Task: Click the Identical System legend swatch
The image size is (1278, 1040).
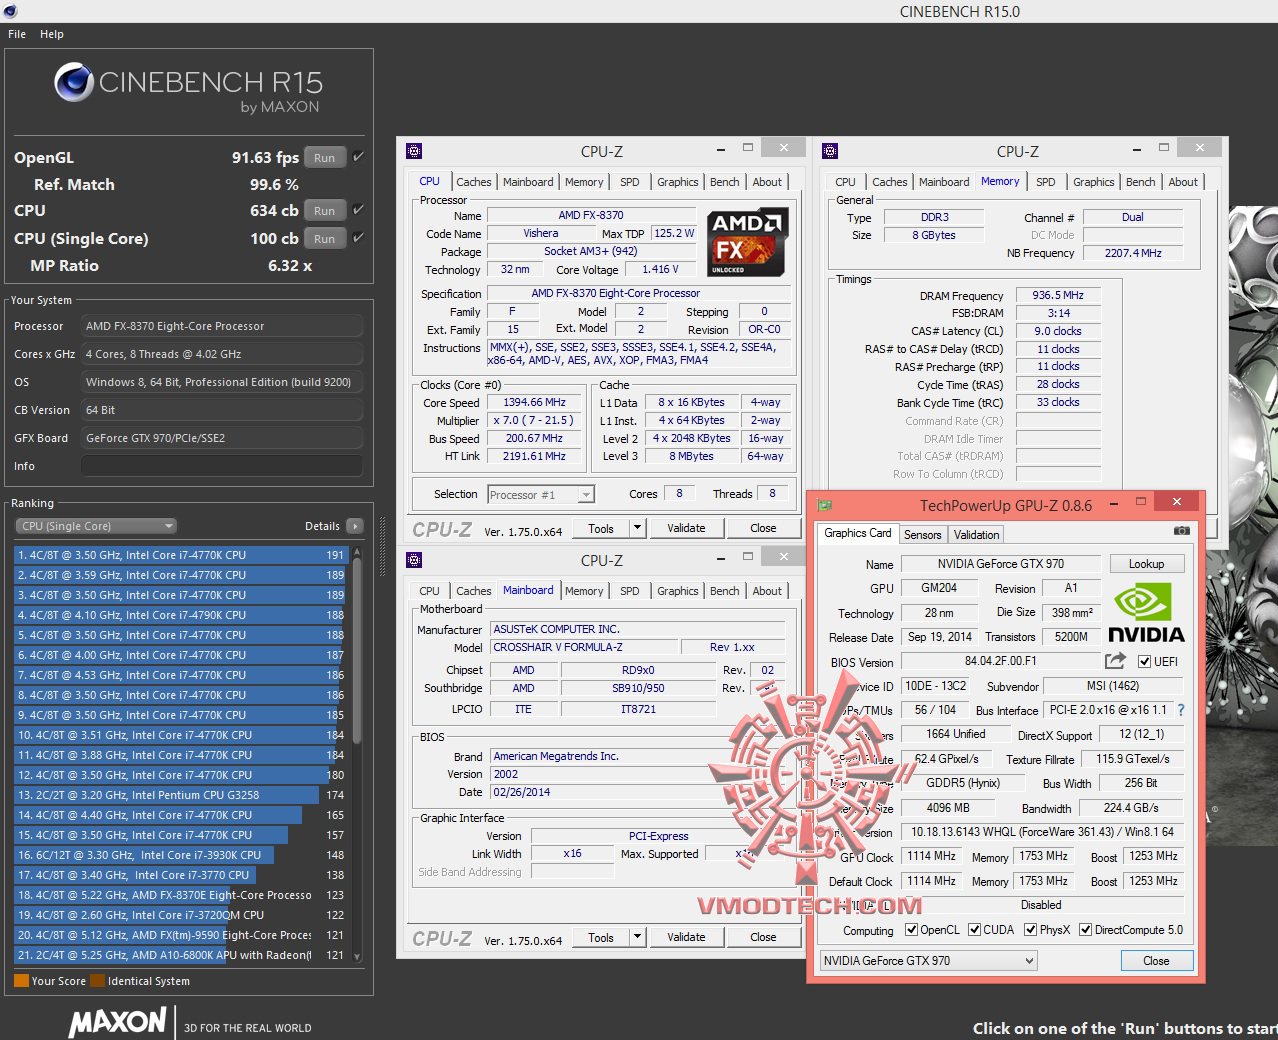Action: (x=97, y=981)
